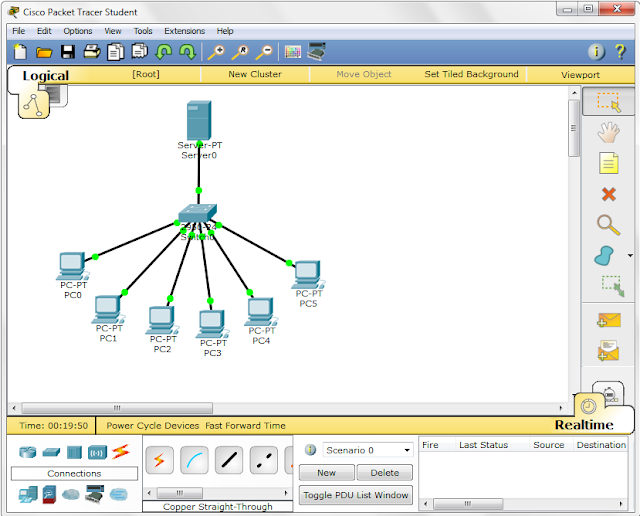Viewport: 640px width, 516px height.
Task: Open the custom devices dialog icon
Action: pos(316,51)
